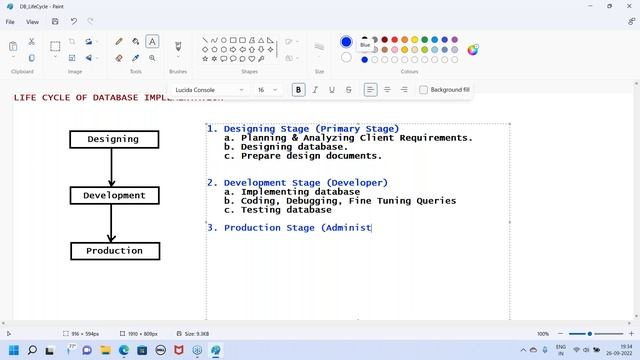Viewport: 640px width, 360px height.
Task: Open the font size 16 dropdown
Action: point(267,90)
